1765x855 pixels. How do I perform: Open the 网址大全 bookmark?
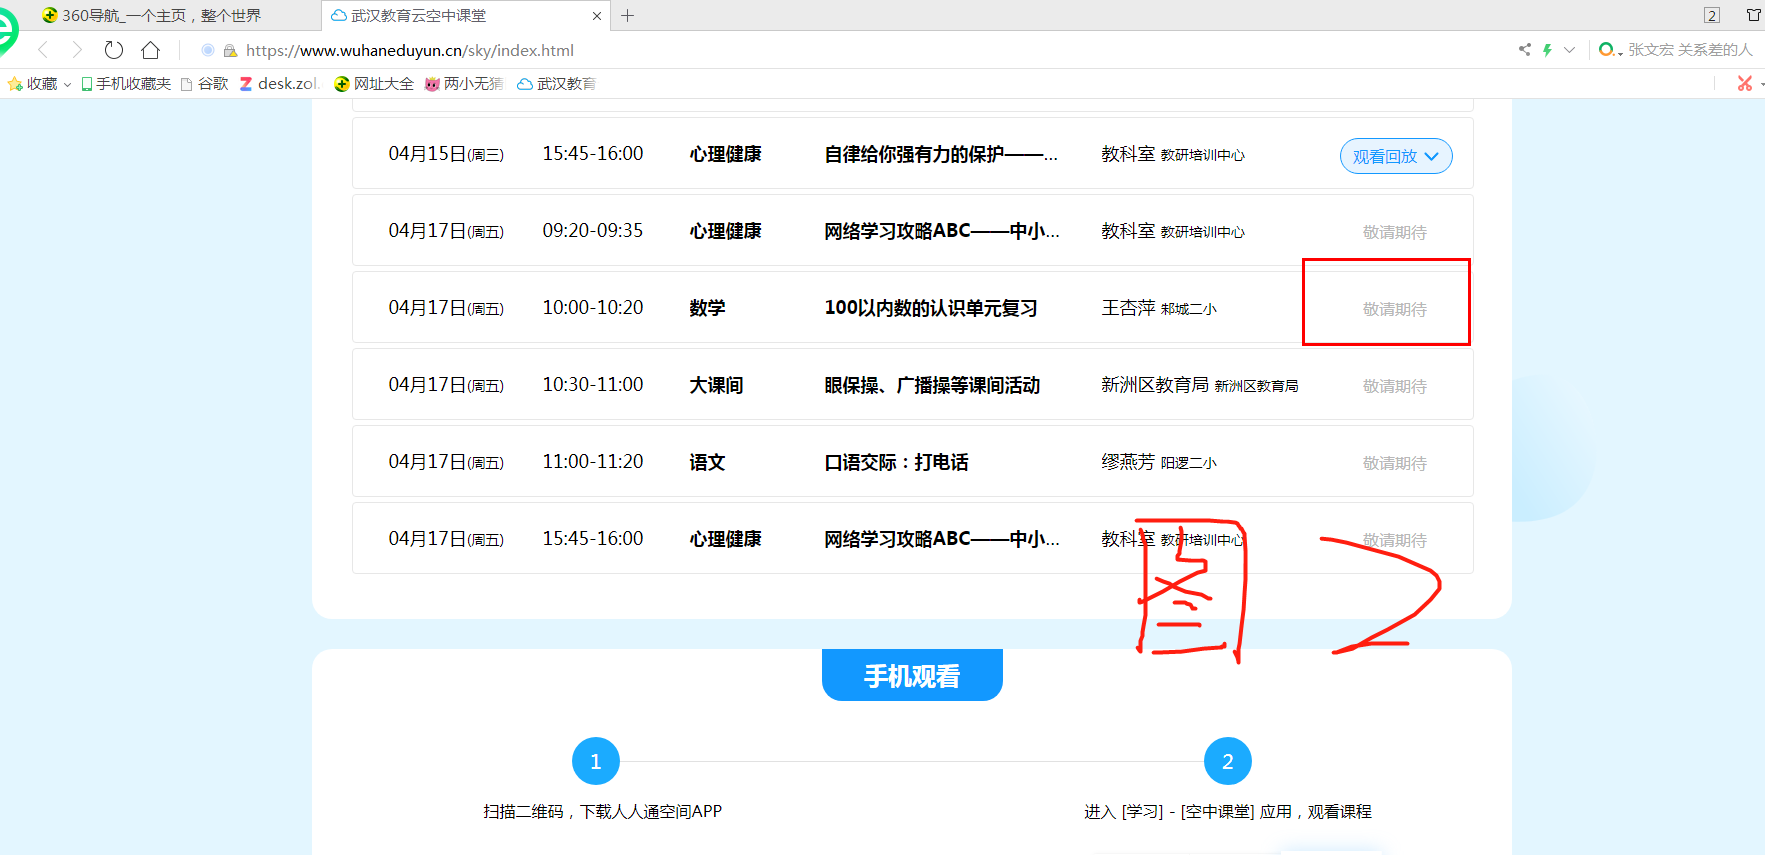pos(374,84)
